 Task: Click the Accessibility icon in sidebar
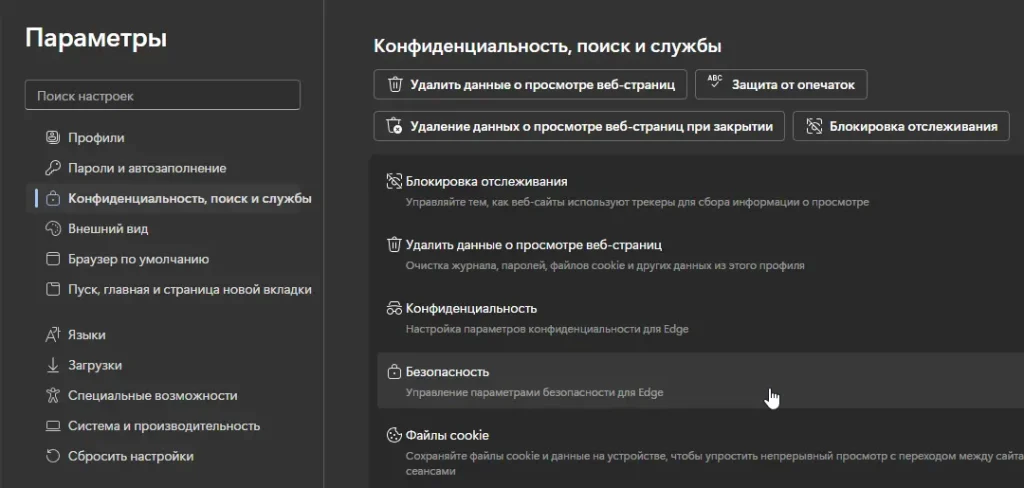pos(54,395)
